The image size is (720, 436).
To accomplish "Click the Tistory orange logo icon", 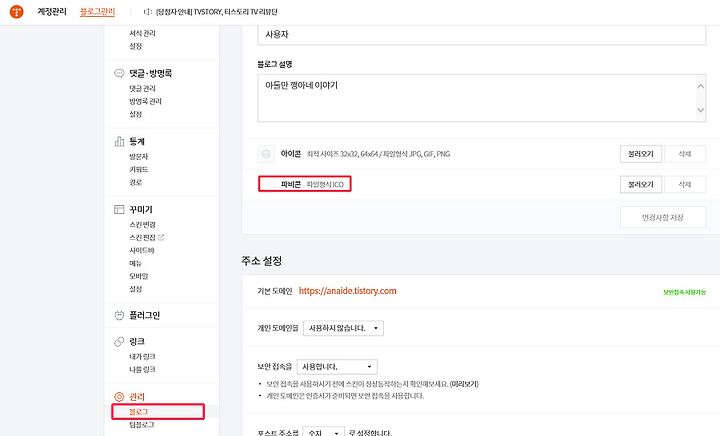I will (17, 11).
